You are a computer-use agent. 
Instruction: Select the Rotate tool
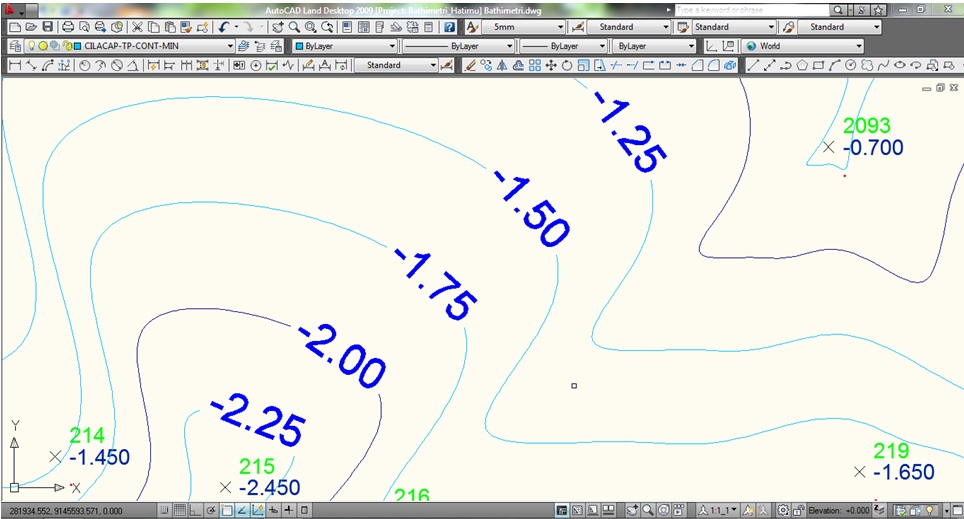point(567,65)
